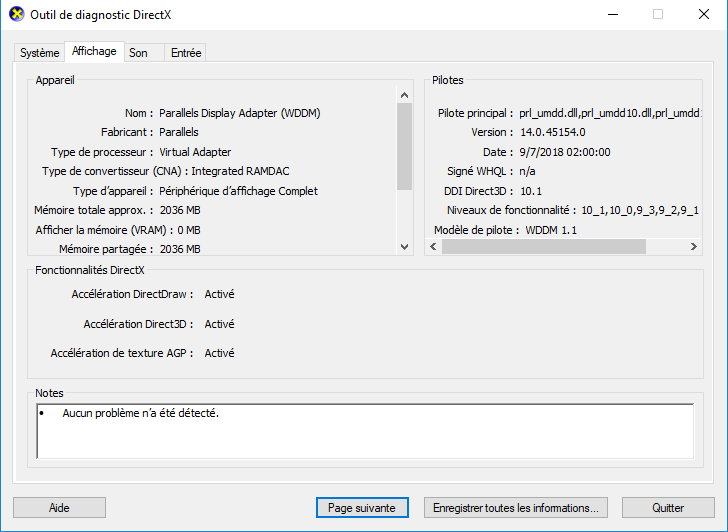This screenshot has width=728, height=532.
Task: Click the Quitter button
Action: (x=668, y=508)
